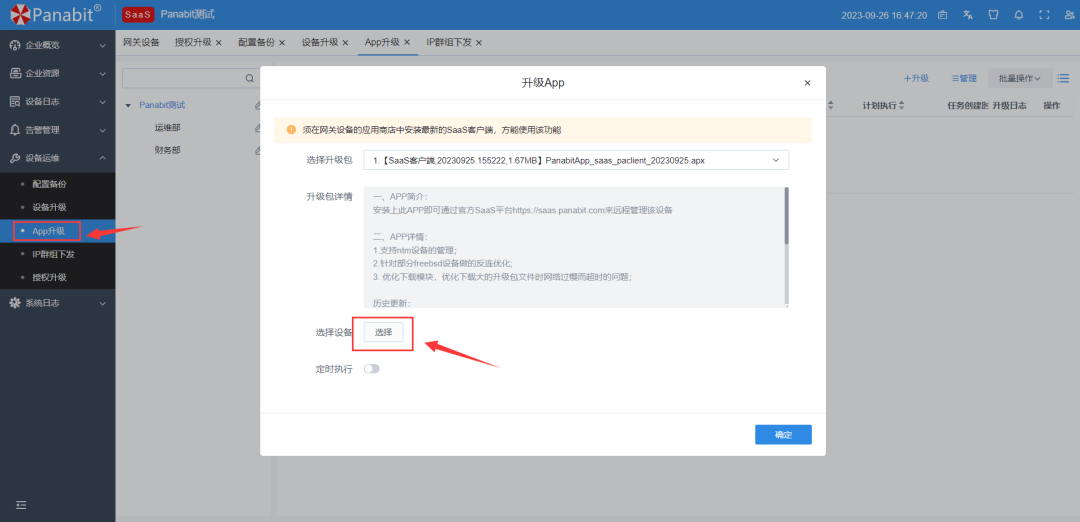
Task: Click the 企业概览 dashboard icon
Action: 14,45
